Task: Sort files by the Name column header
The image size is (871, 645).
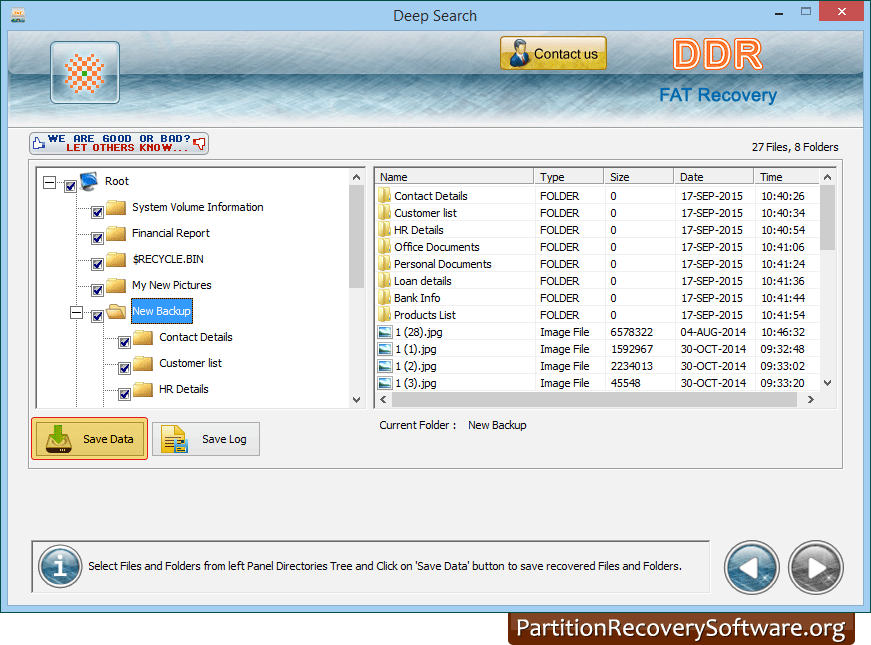Action: click(454, 177)
